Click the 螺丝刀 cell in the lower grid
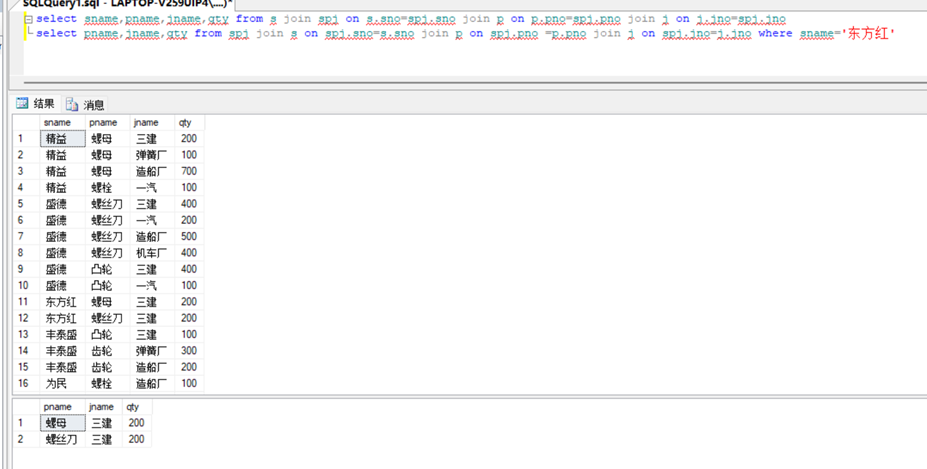The width and height of the screenshot is (927, 469). pos(63,439)
